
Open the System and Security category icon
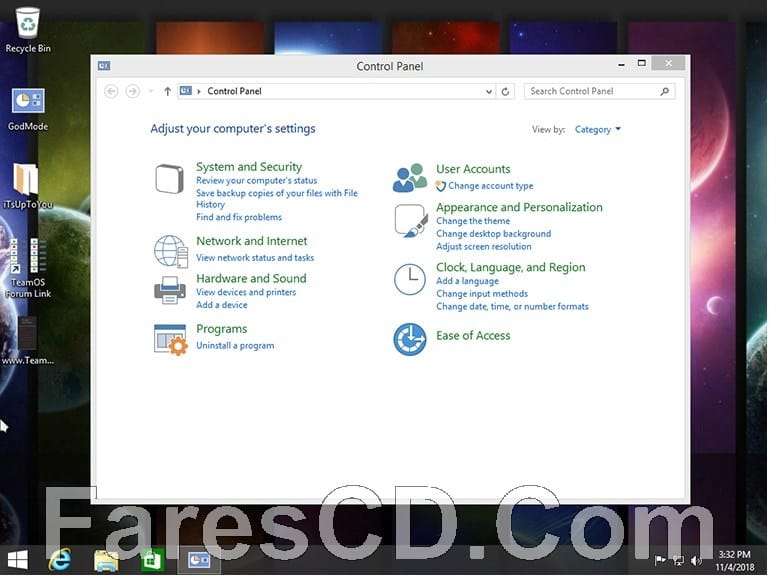(x=169, y=179)
